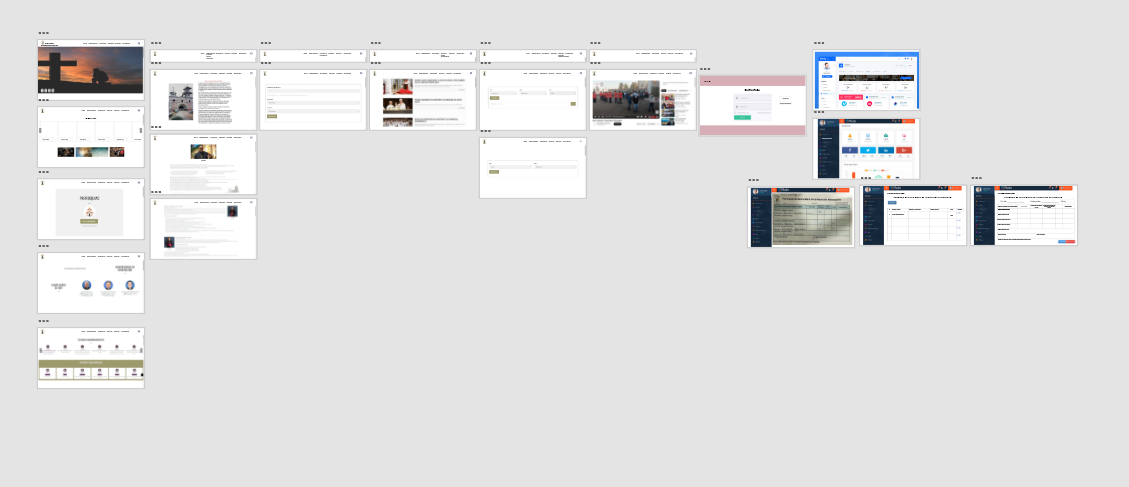The height and width of the screenshot is (487, 1129).
Task: Open the first dropdown in the three-field search form
Action: [502, 93]
